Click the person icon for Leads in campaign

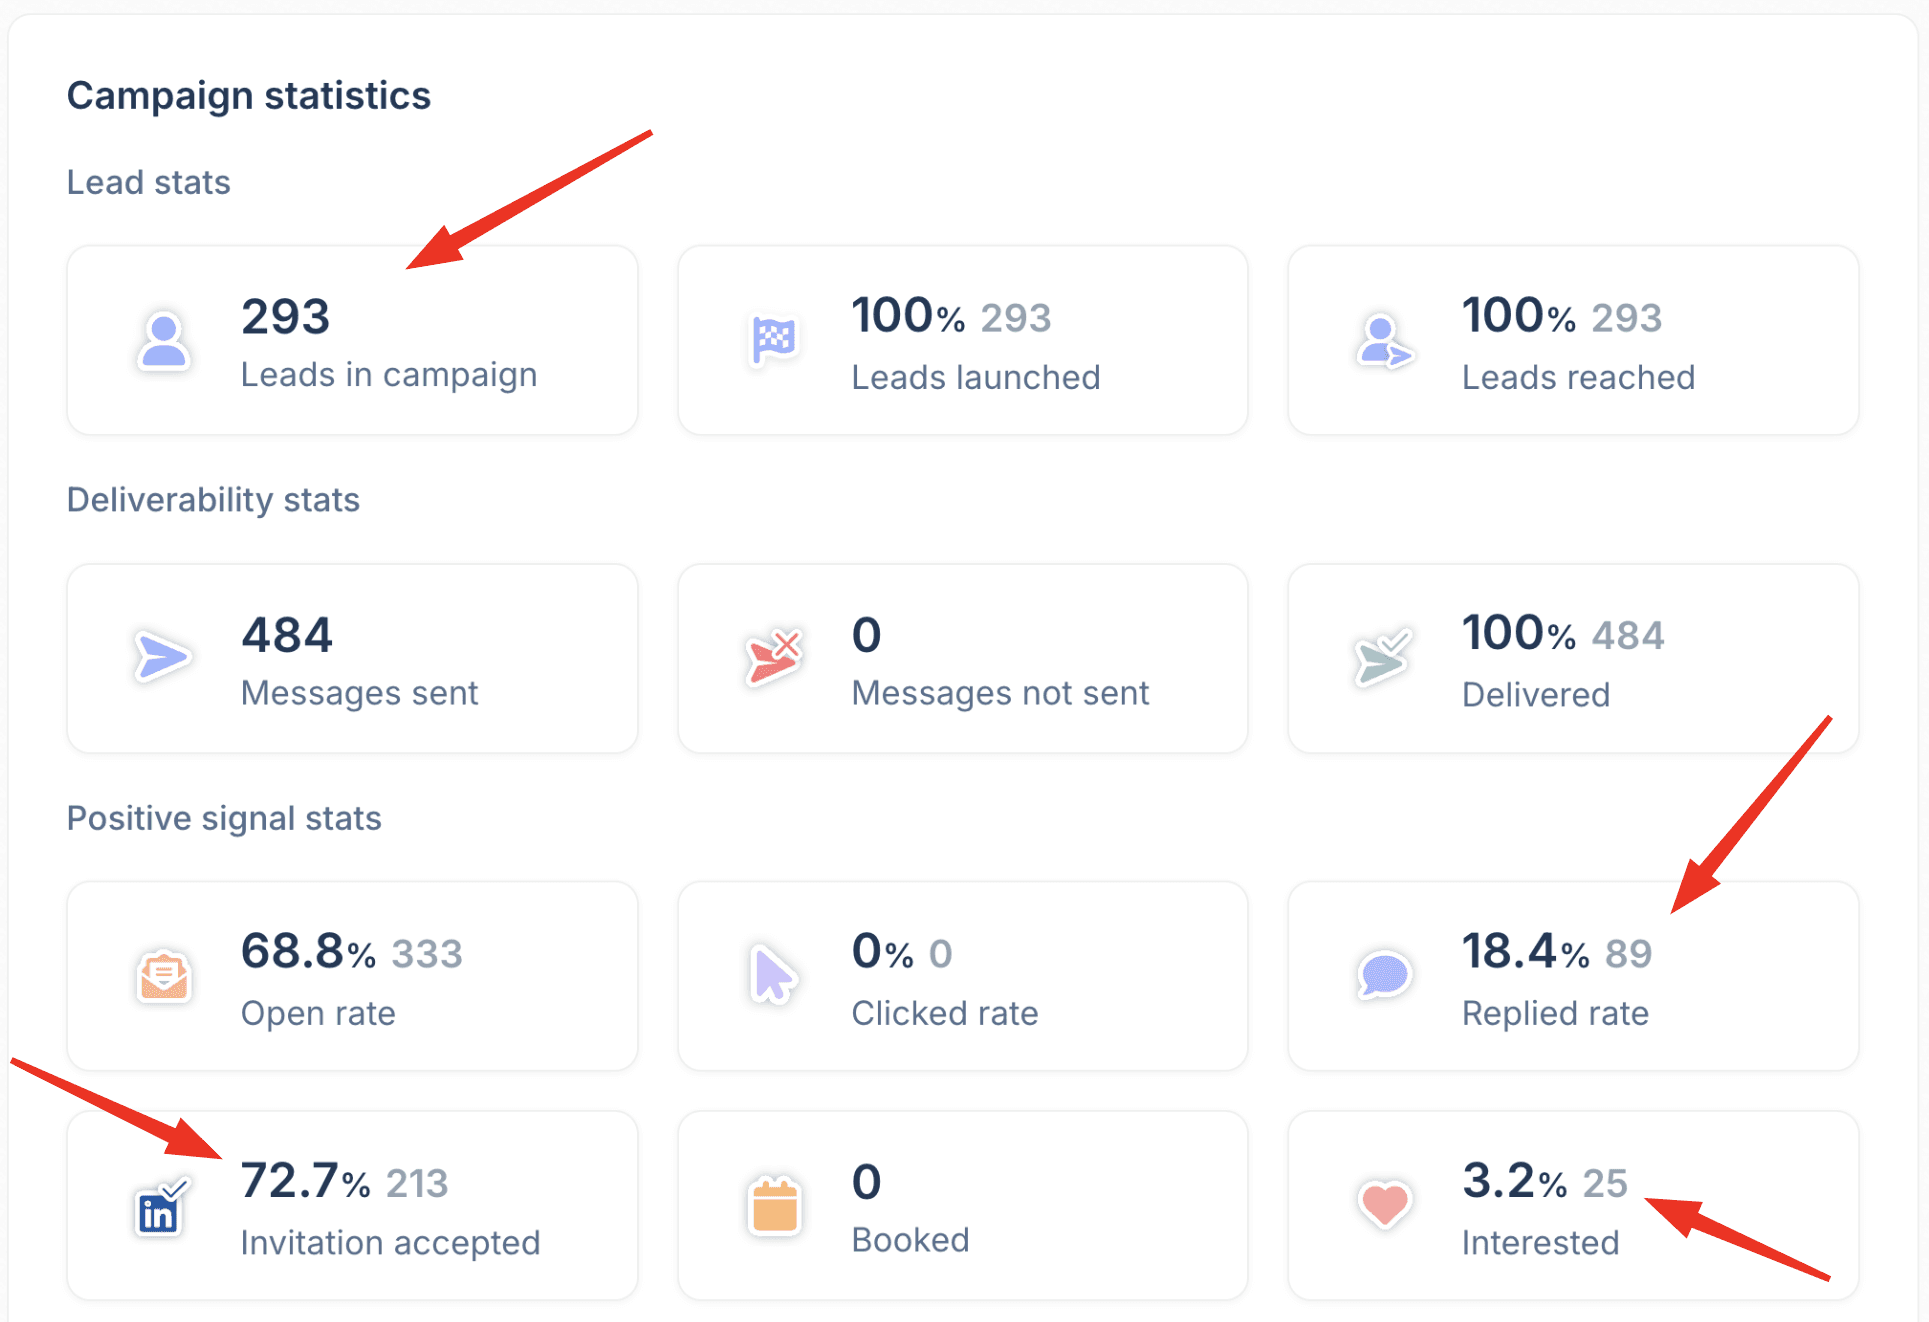coord(164,341)
